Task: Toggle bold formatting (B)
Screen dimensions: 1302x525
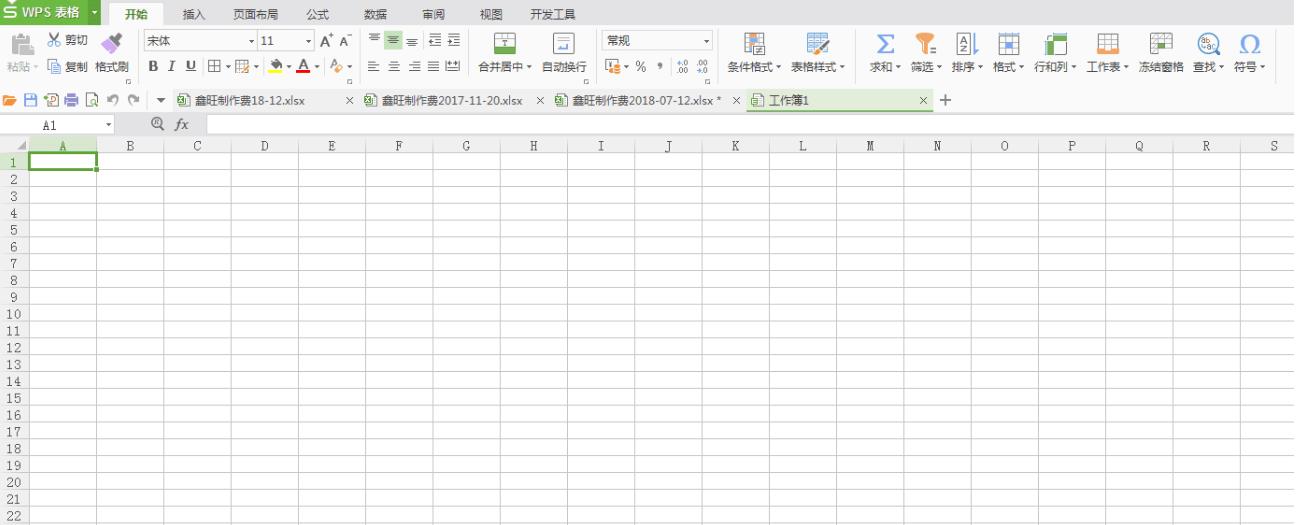Action: point(153,66)
